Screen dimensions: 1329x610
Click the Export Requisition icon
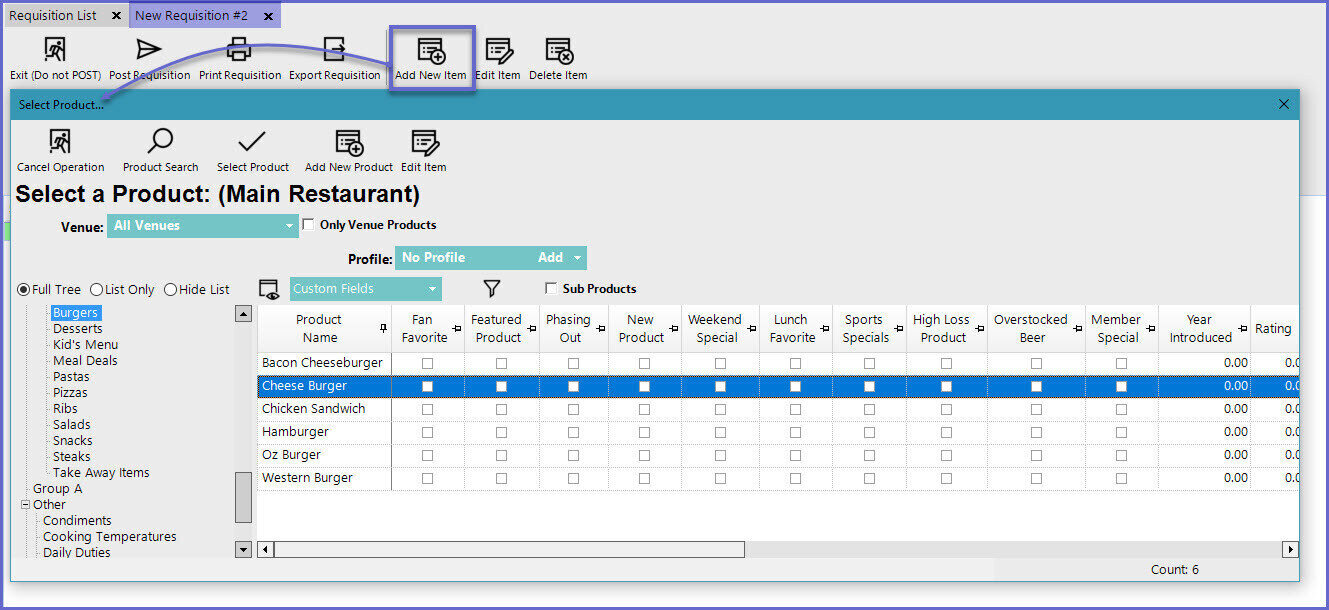[334, 50]
